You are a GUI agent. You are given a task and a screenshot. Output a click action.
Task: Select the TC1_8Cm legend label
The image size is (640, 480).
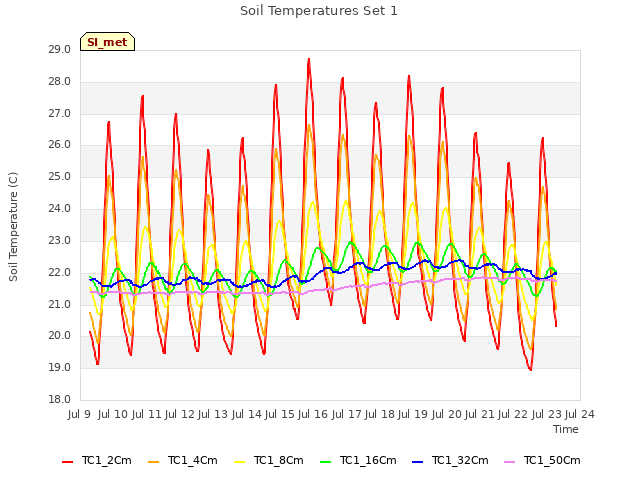click(x=279, y=460)
